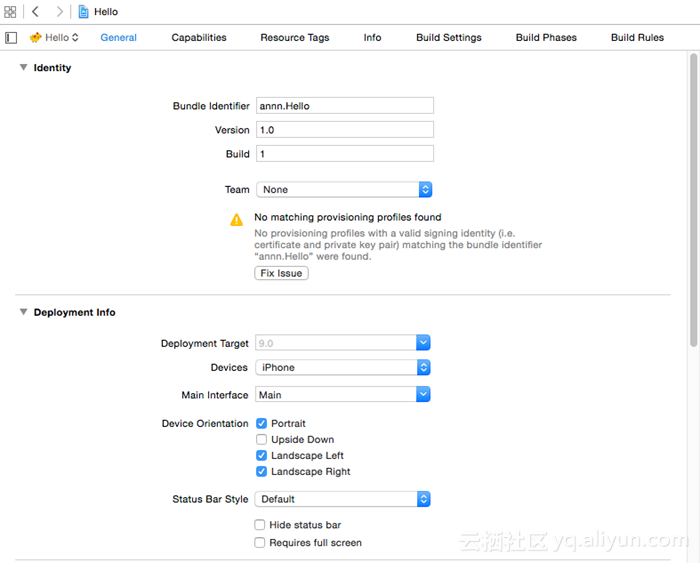Open the Hello target selector popup

[x=54, y=38]
